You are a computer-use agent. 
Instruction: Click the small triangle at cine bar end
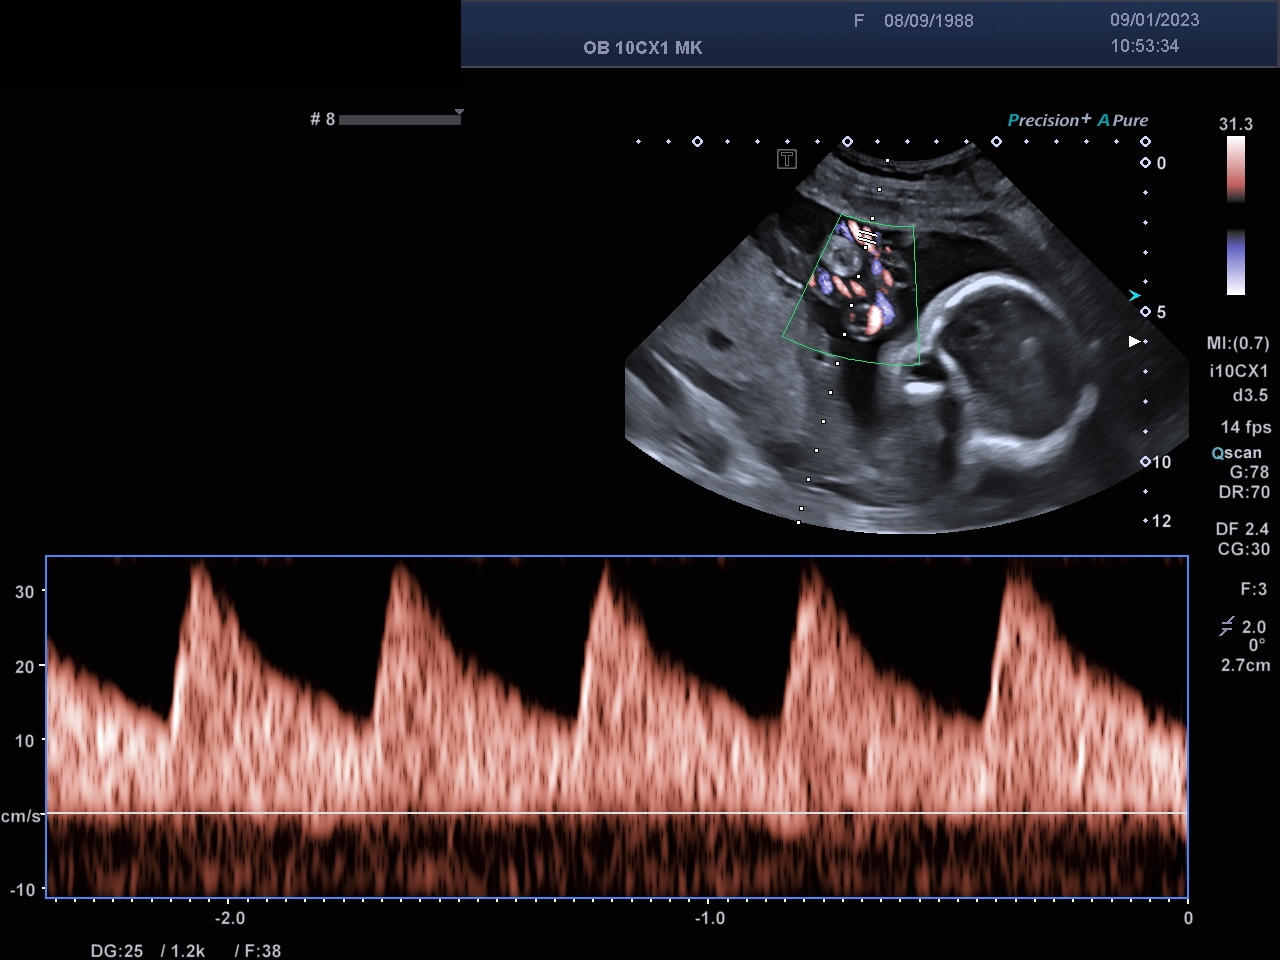459,112
